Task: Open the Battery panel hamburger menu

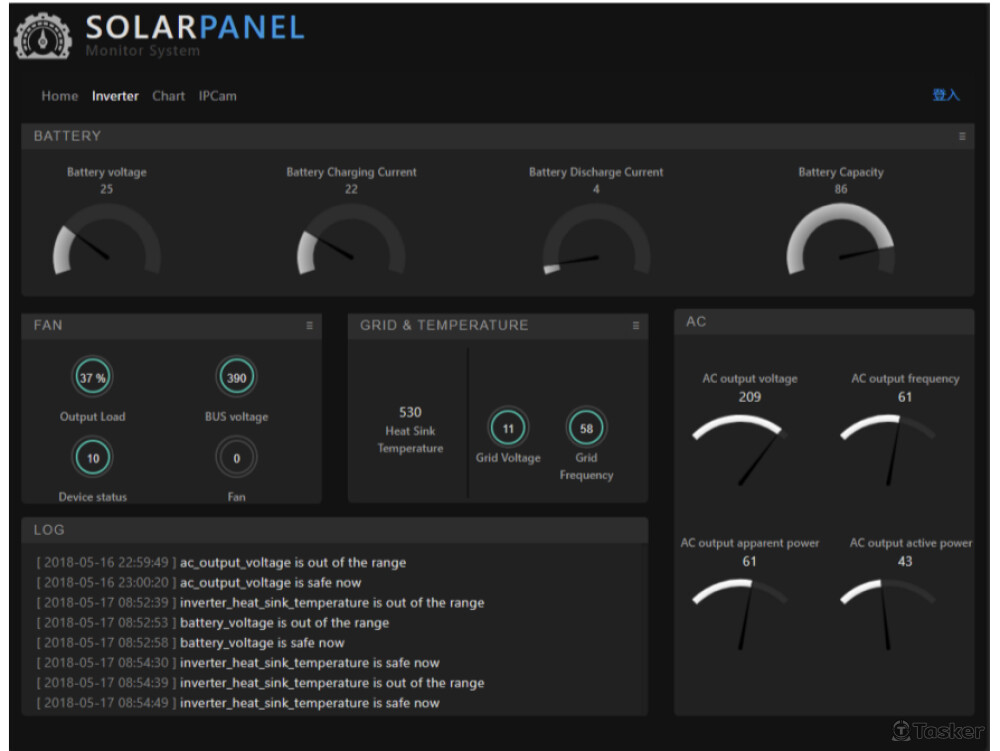Action: point(962,136)
